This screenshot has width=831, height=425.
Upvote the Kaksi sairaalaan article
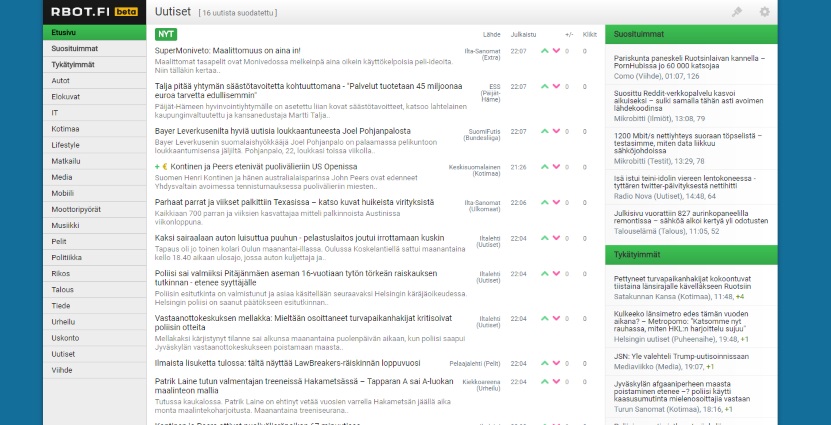[545, 238]
